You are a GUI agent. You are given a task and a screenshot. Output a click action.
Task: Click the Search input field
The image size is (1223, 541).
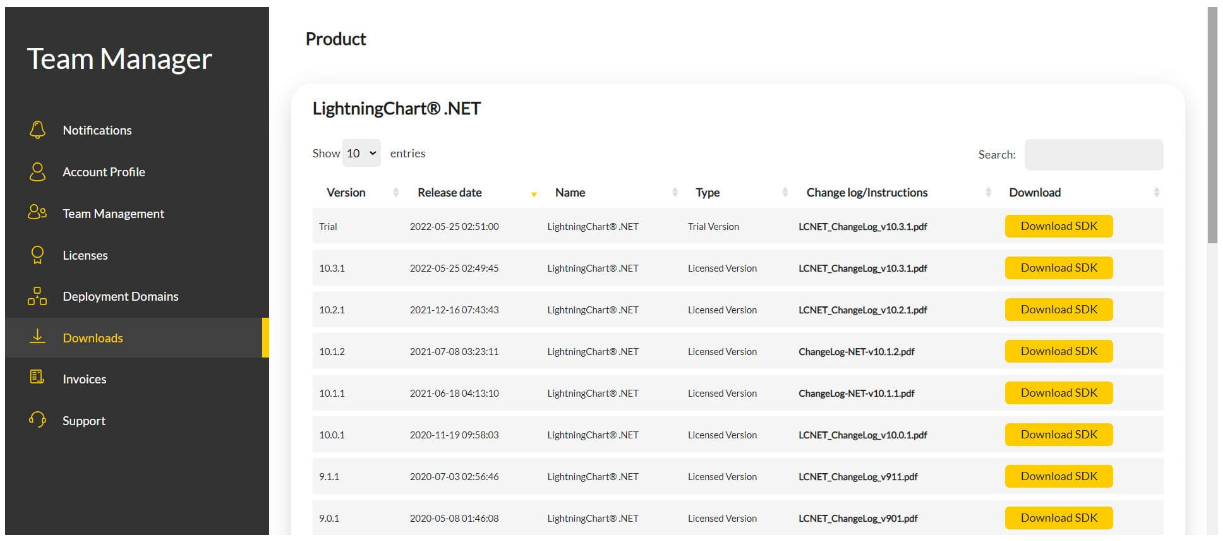click(1094, 154)
